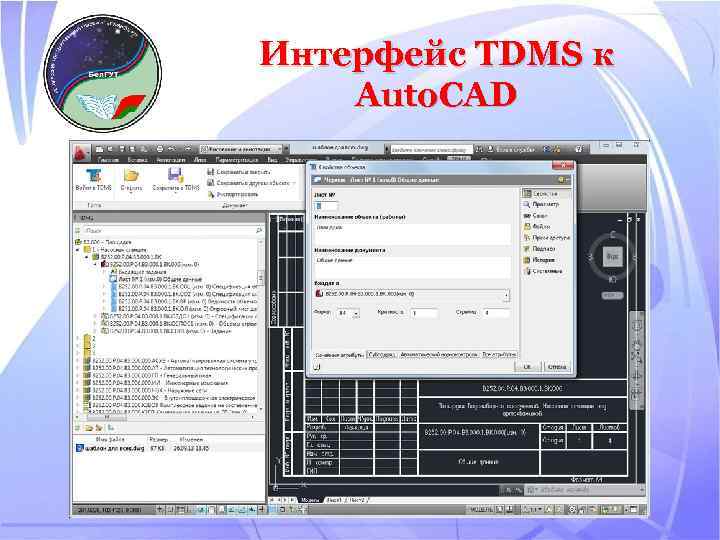Open Связи section in dialog sidebar
Viewport: 720px width, 540px height.
point(535,215)
